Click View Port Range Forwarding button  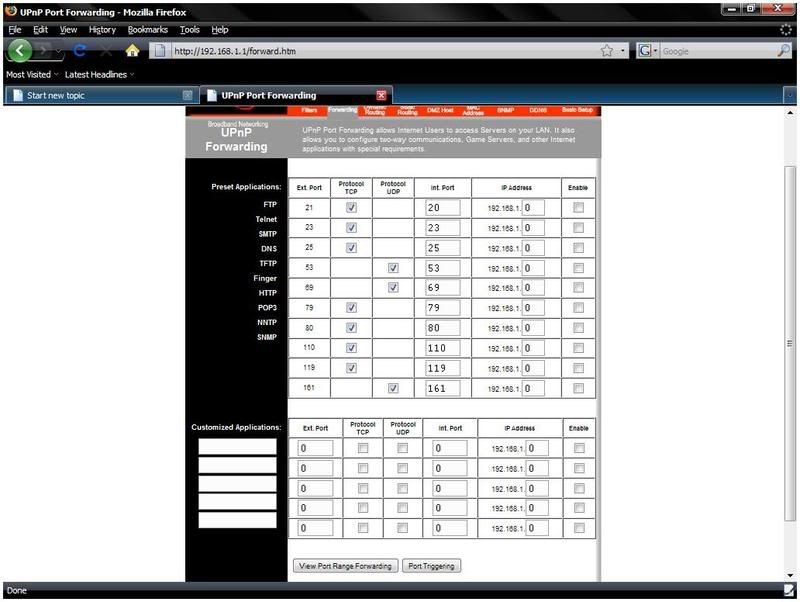click(346, 566)
